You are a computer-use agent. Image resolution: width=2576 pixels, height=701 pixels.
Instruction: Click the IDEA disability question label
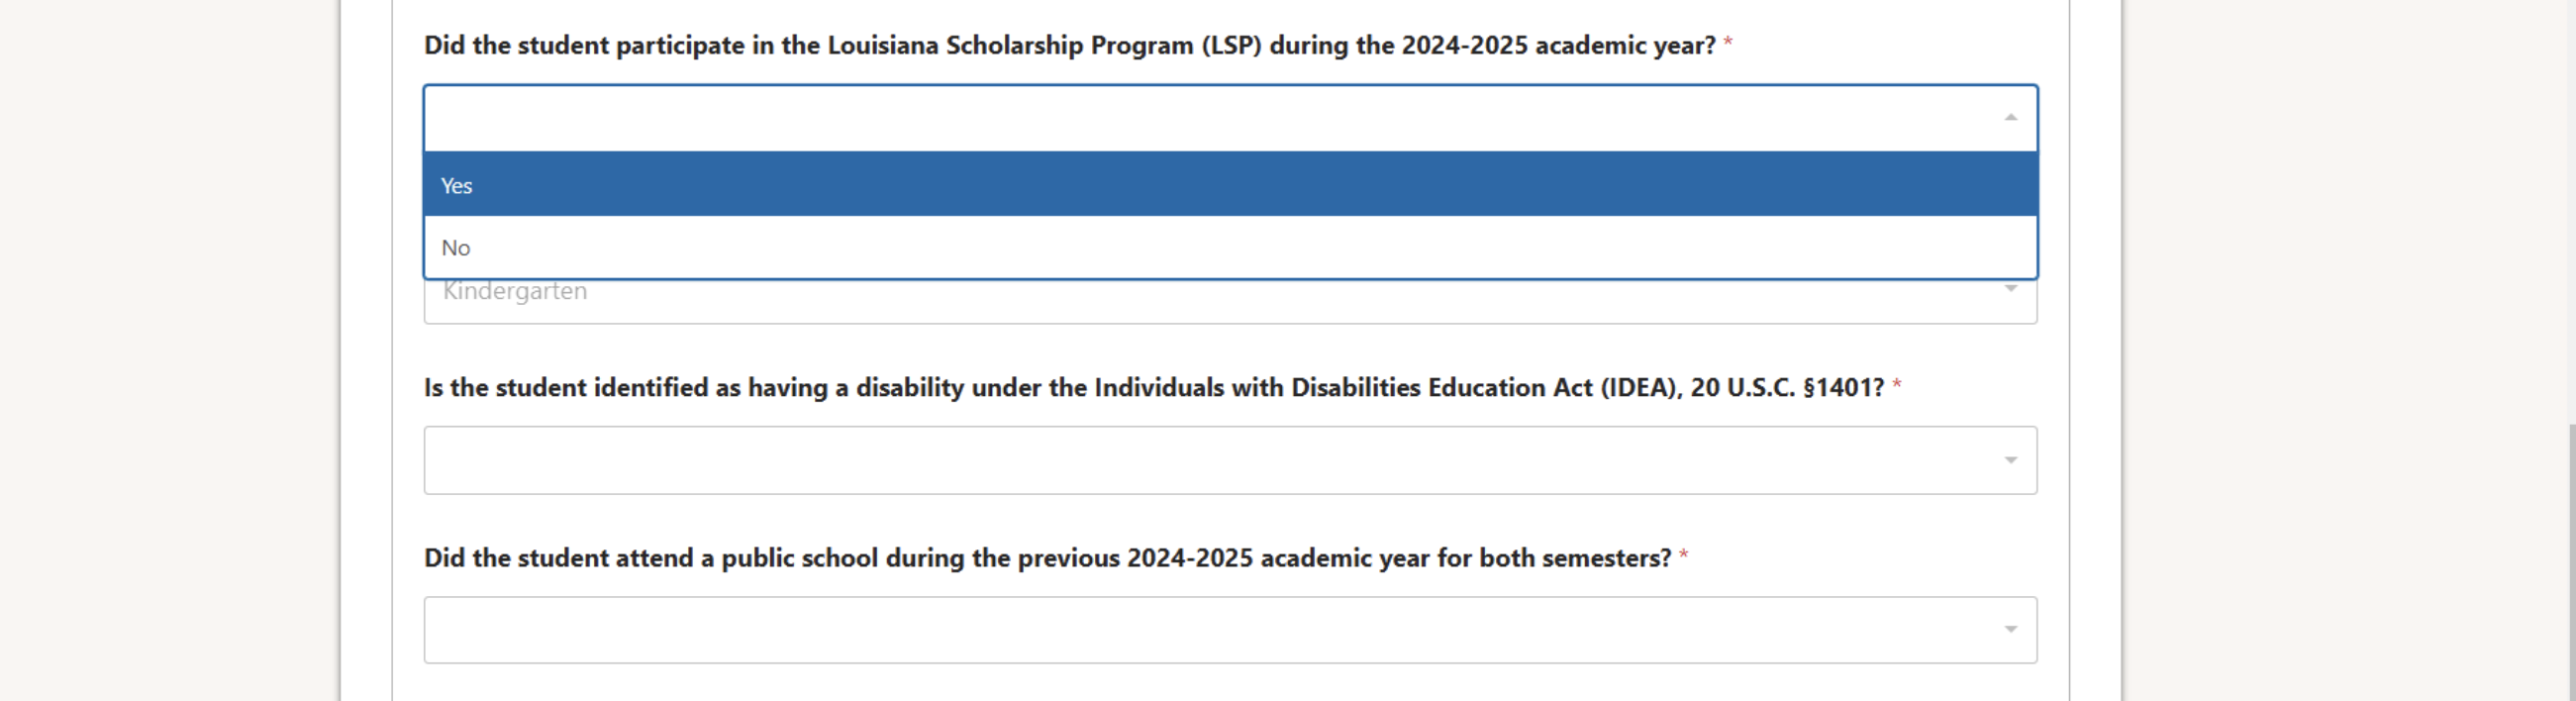tap(1152, 388)
